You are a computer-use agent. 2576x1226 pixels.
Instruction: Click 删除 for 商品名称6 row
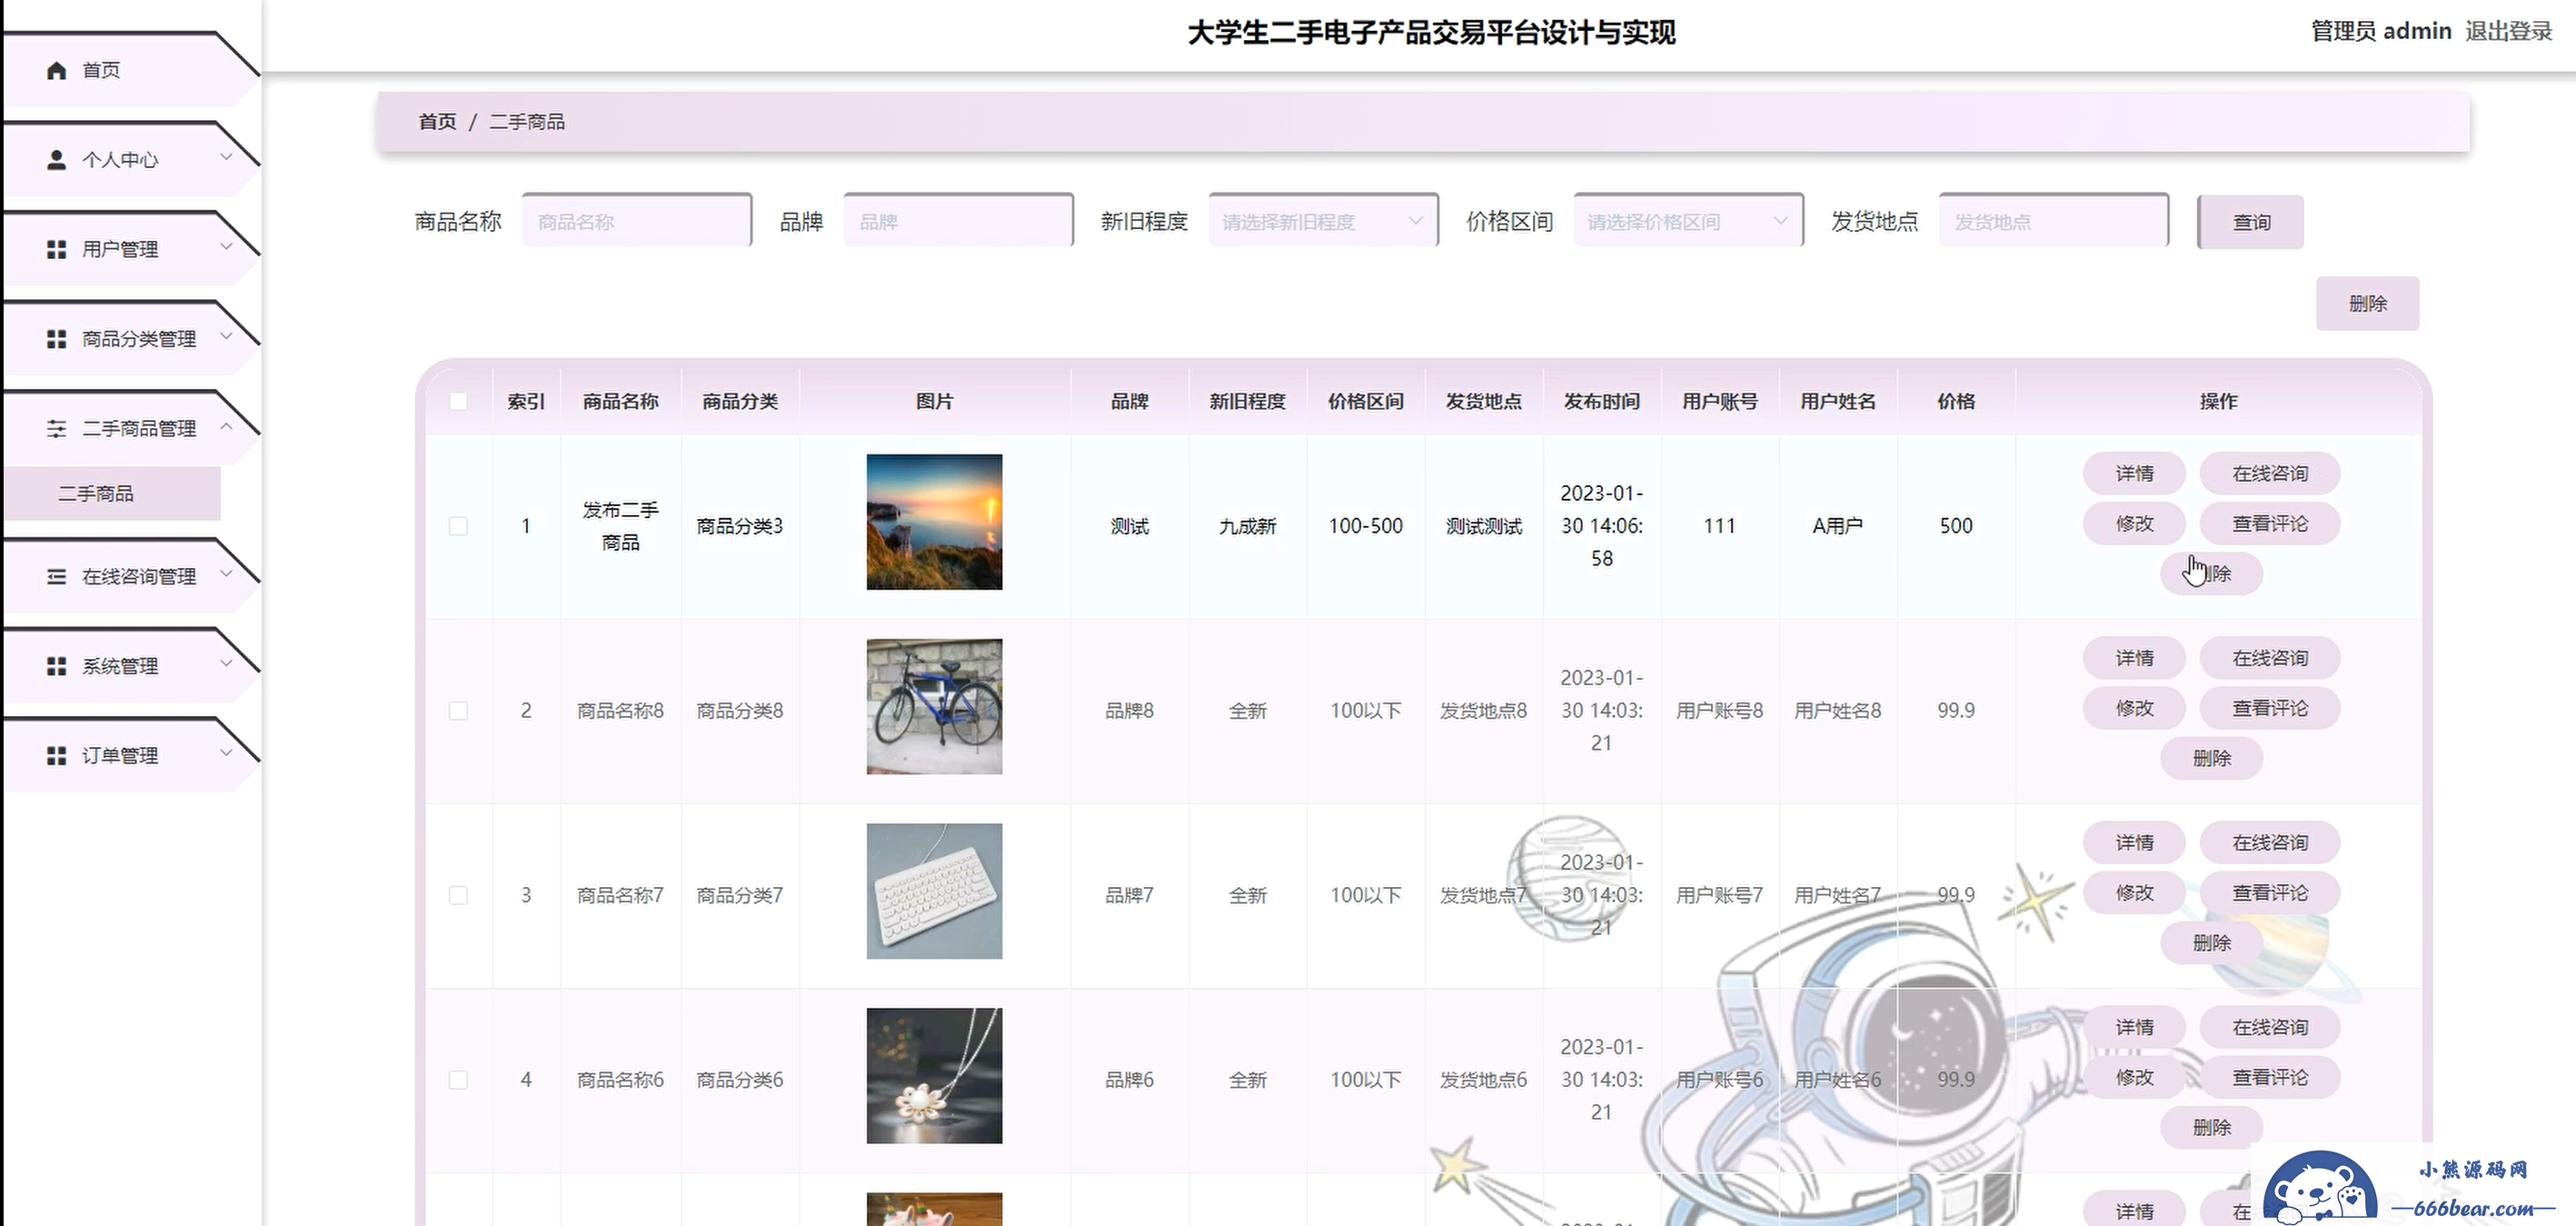pos(2212,1127)
